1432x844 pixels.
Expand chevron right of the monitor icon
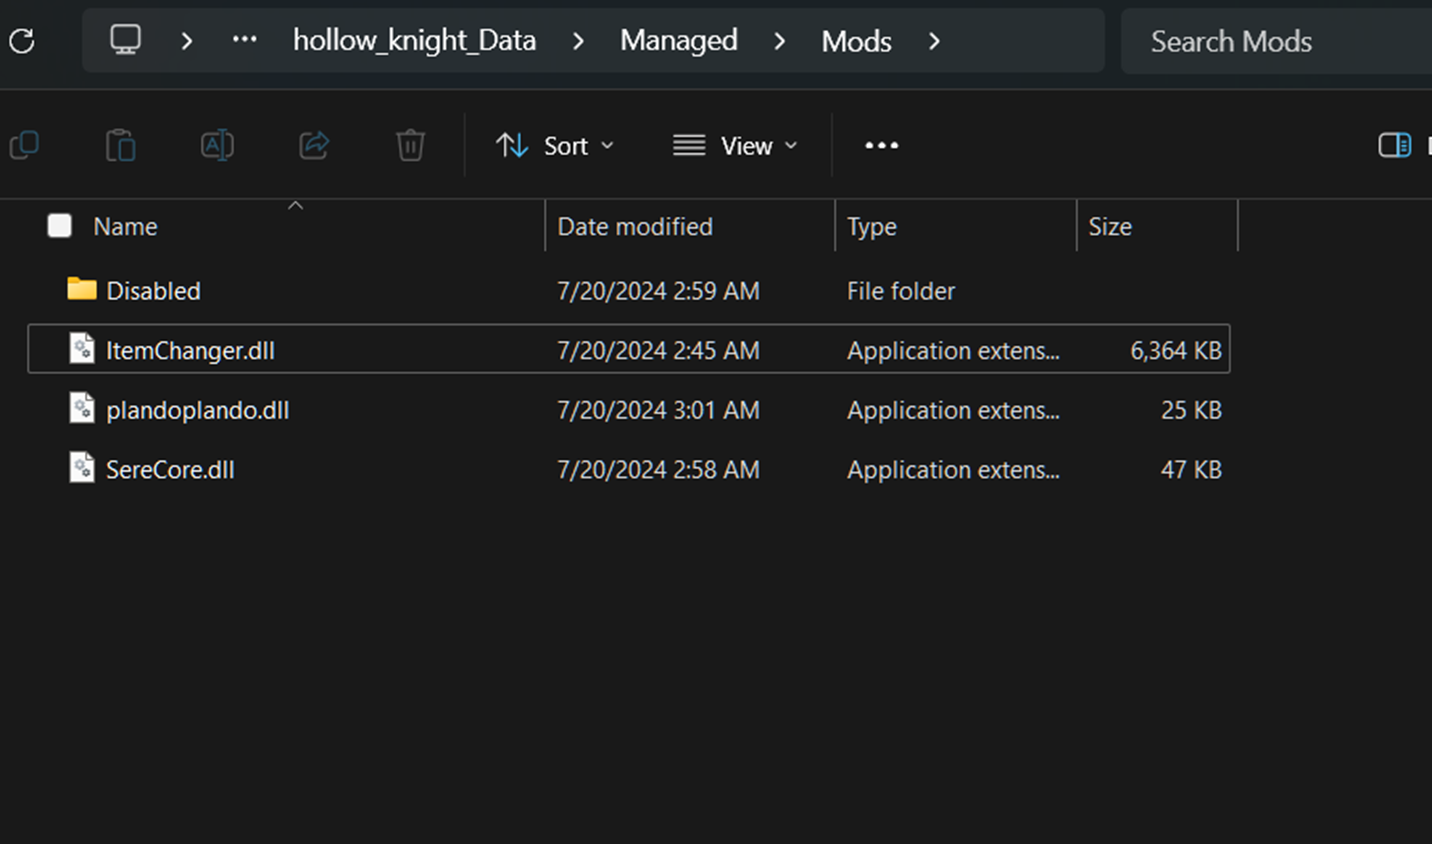tap(187, 41)
